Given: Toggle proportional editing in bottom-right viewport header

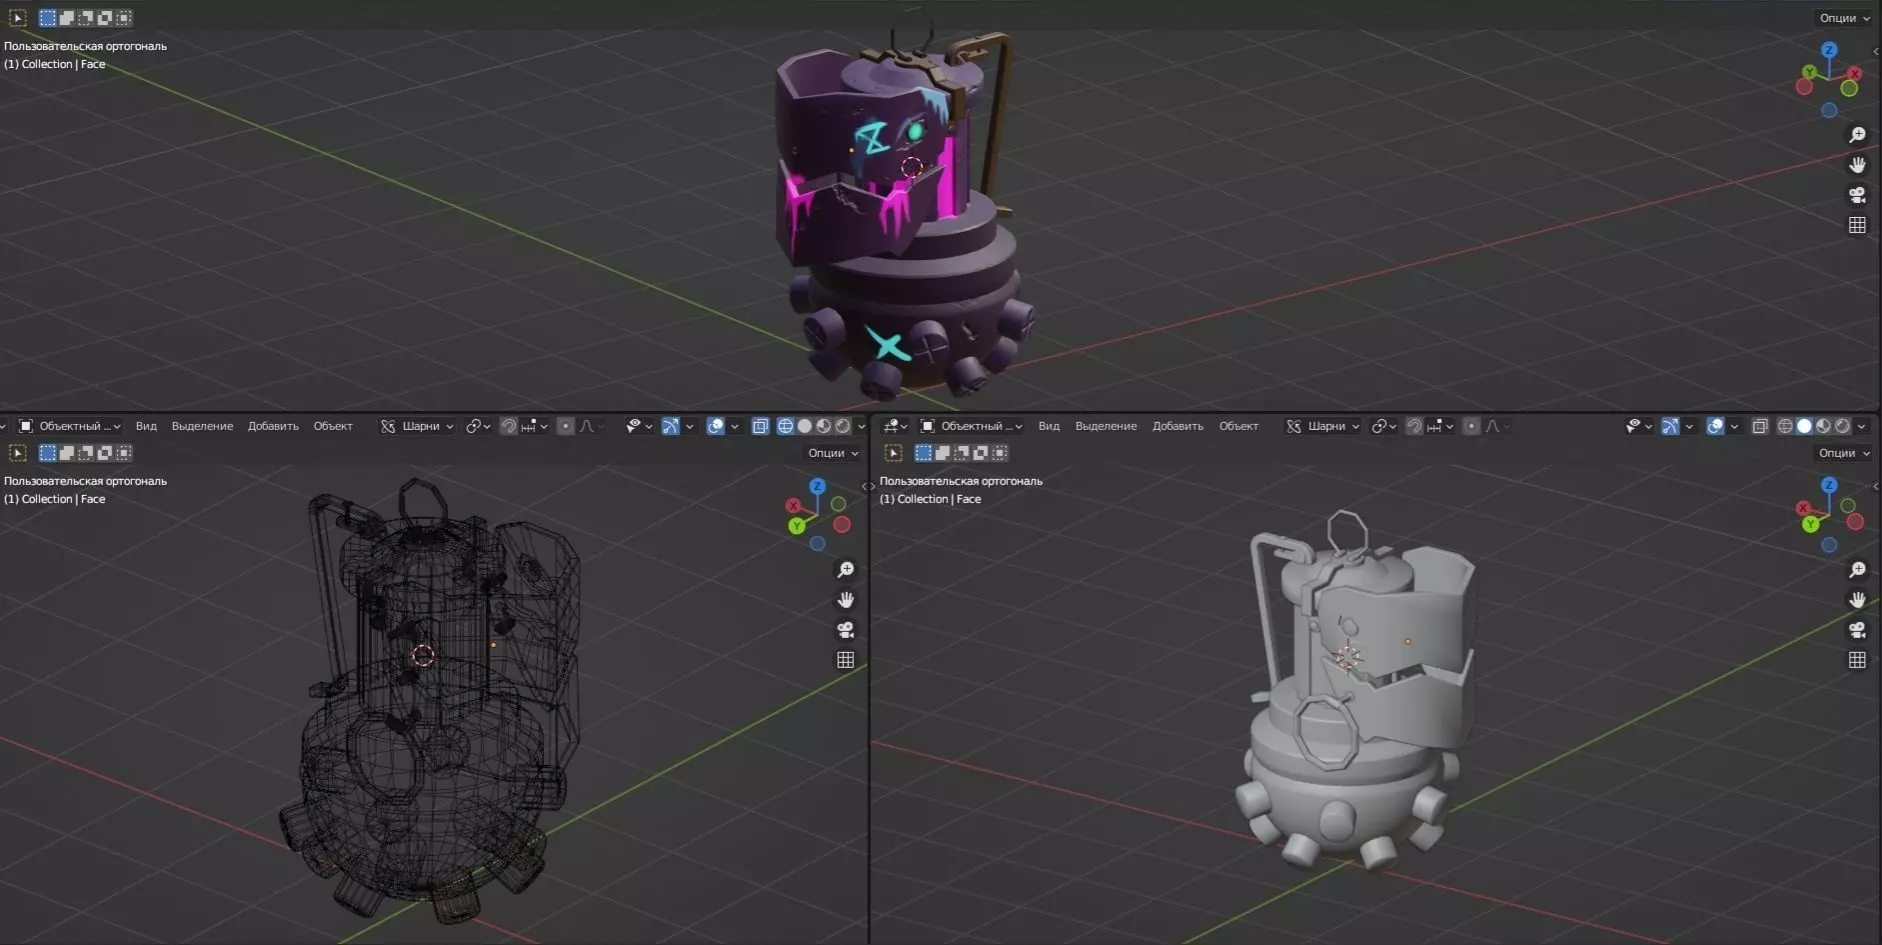Looking at the screenshot, I should [1471, 426].
